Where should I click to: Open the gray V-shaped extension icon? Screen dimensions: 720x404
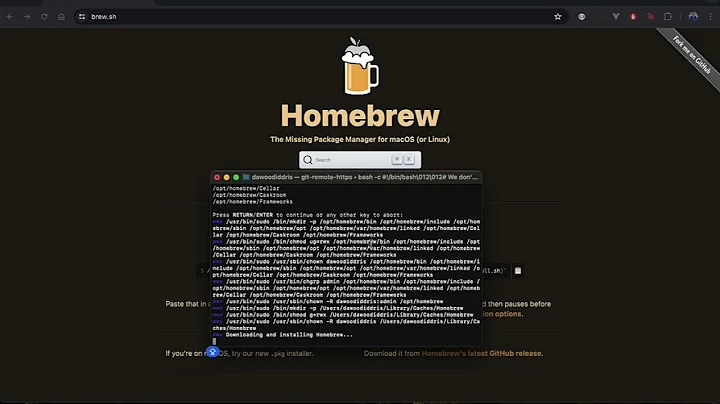pyautogui.click(x=616, y=17)
